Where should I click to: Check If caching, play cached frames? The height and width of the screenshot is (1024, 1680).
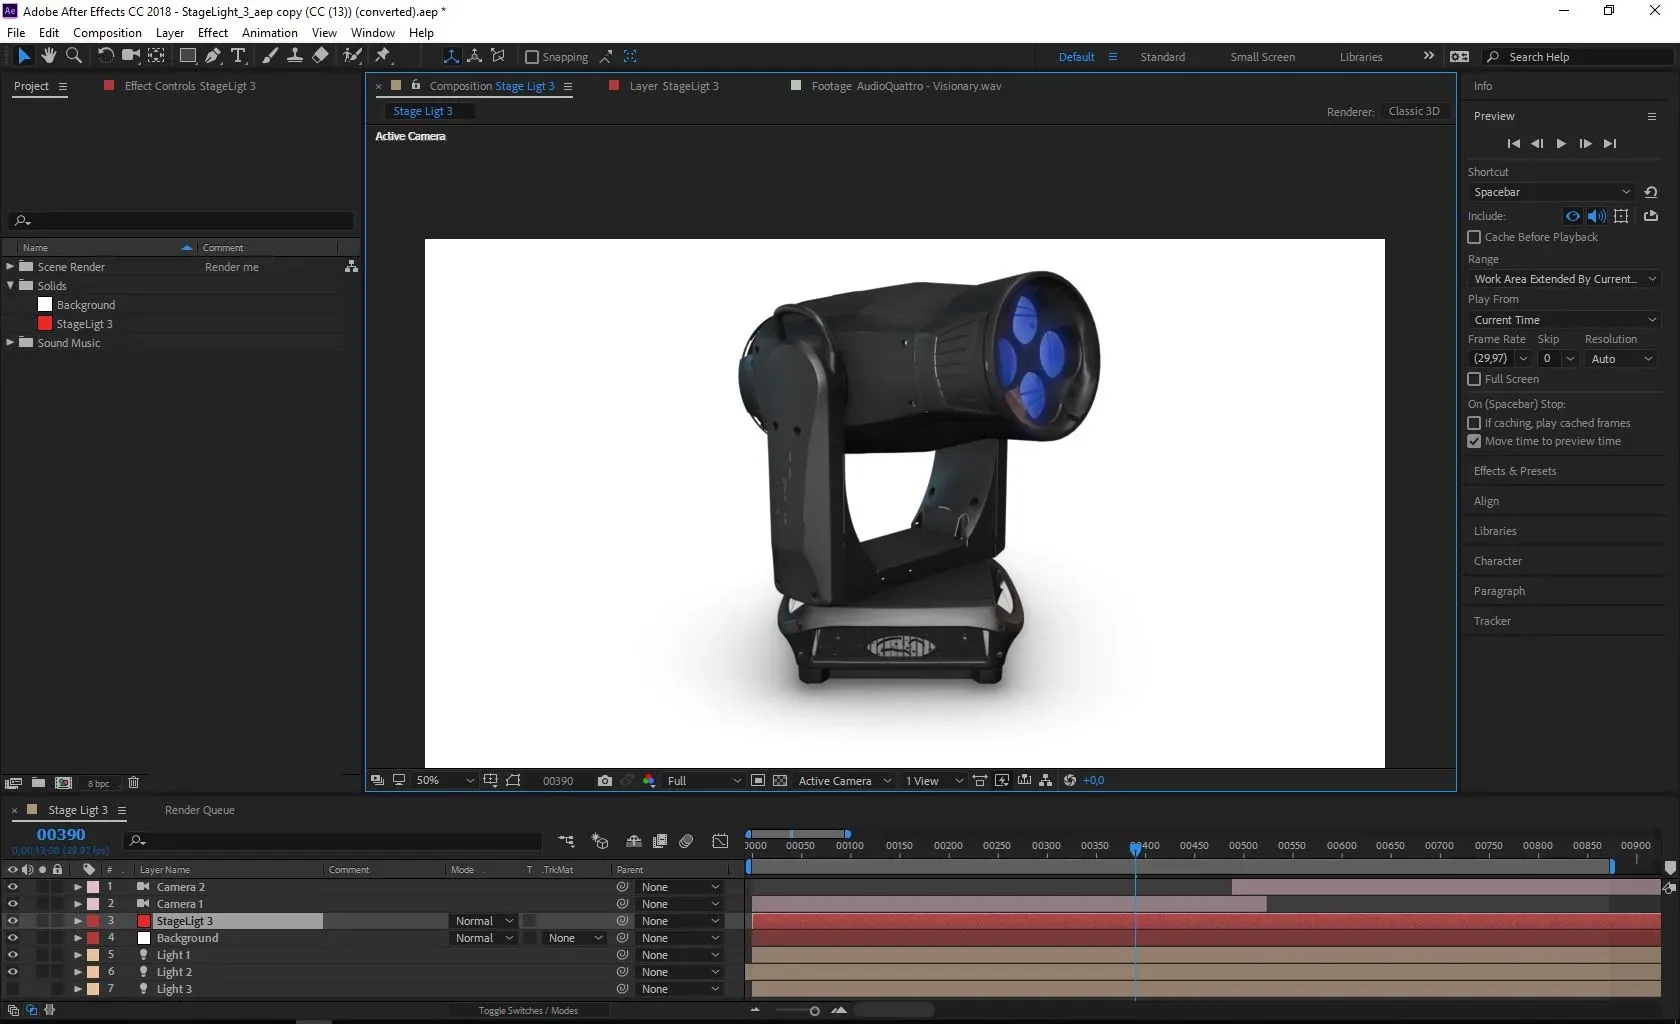coord(1474,423)
